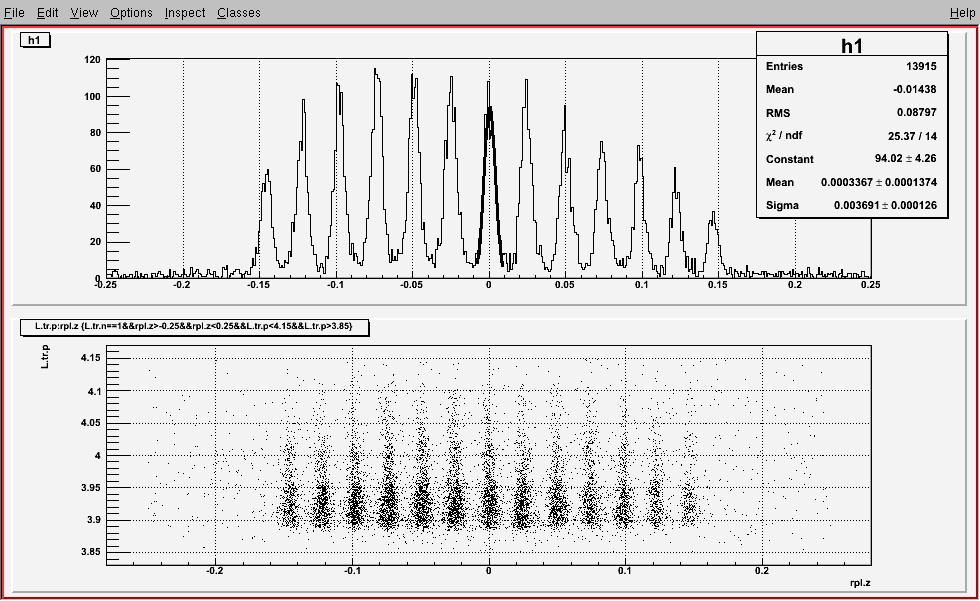The width and height of the screenshot is (980, 601).
Task: Open the File menu
Action: coord(14,12)
